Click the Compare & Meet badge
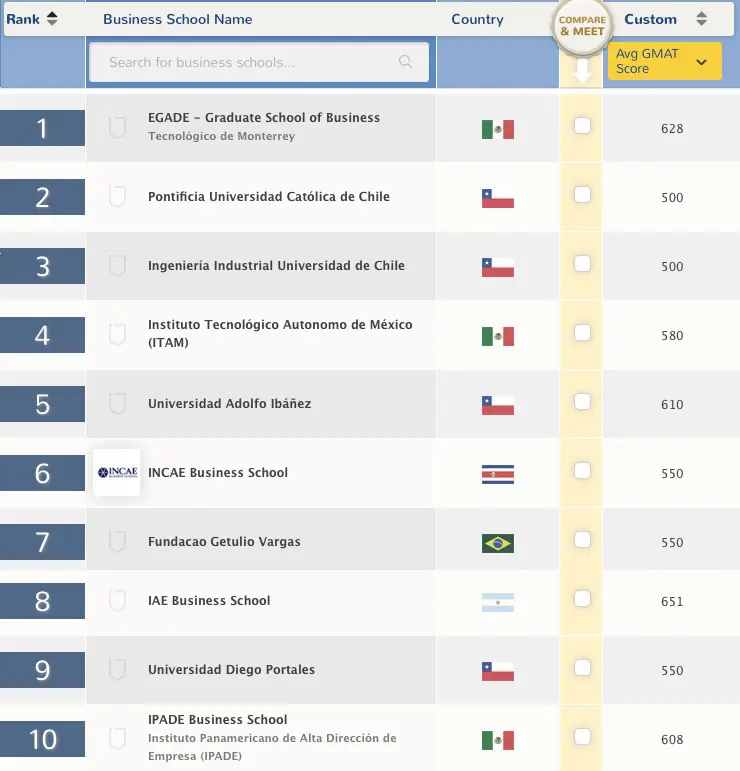Image resolution: width=740 pixels, height=771 pixels. pos(582,26)
